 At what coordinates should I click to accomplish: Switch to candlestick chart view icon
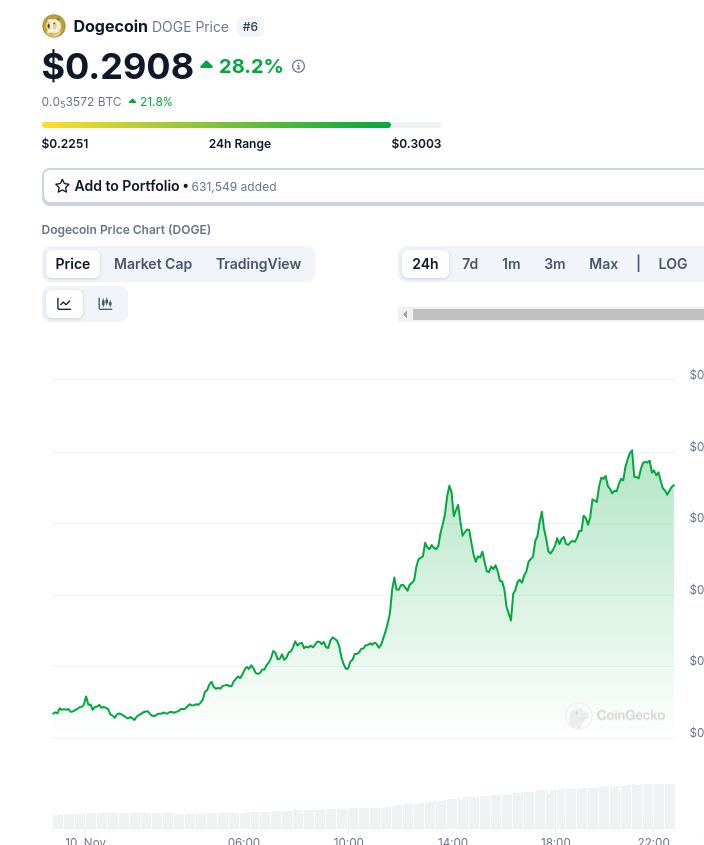click(x=105, y=304)
